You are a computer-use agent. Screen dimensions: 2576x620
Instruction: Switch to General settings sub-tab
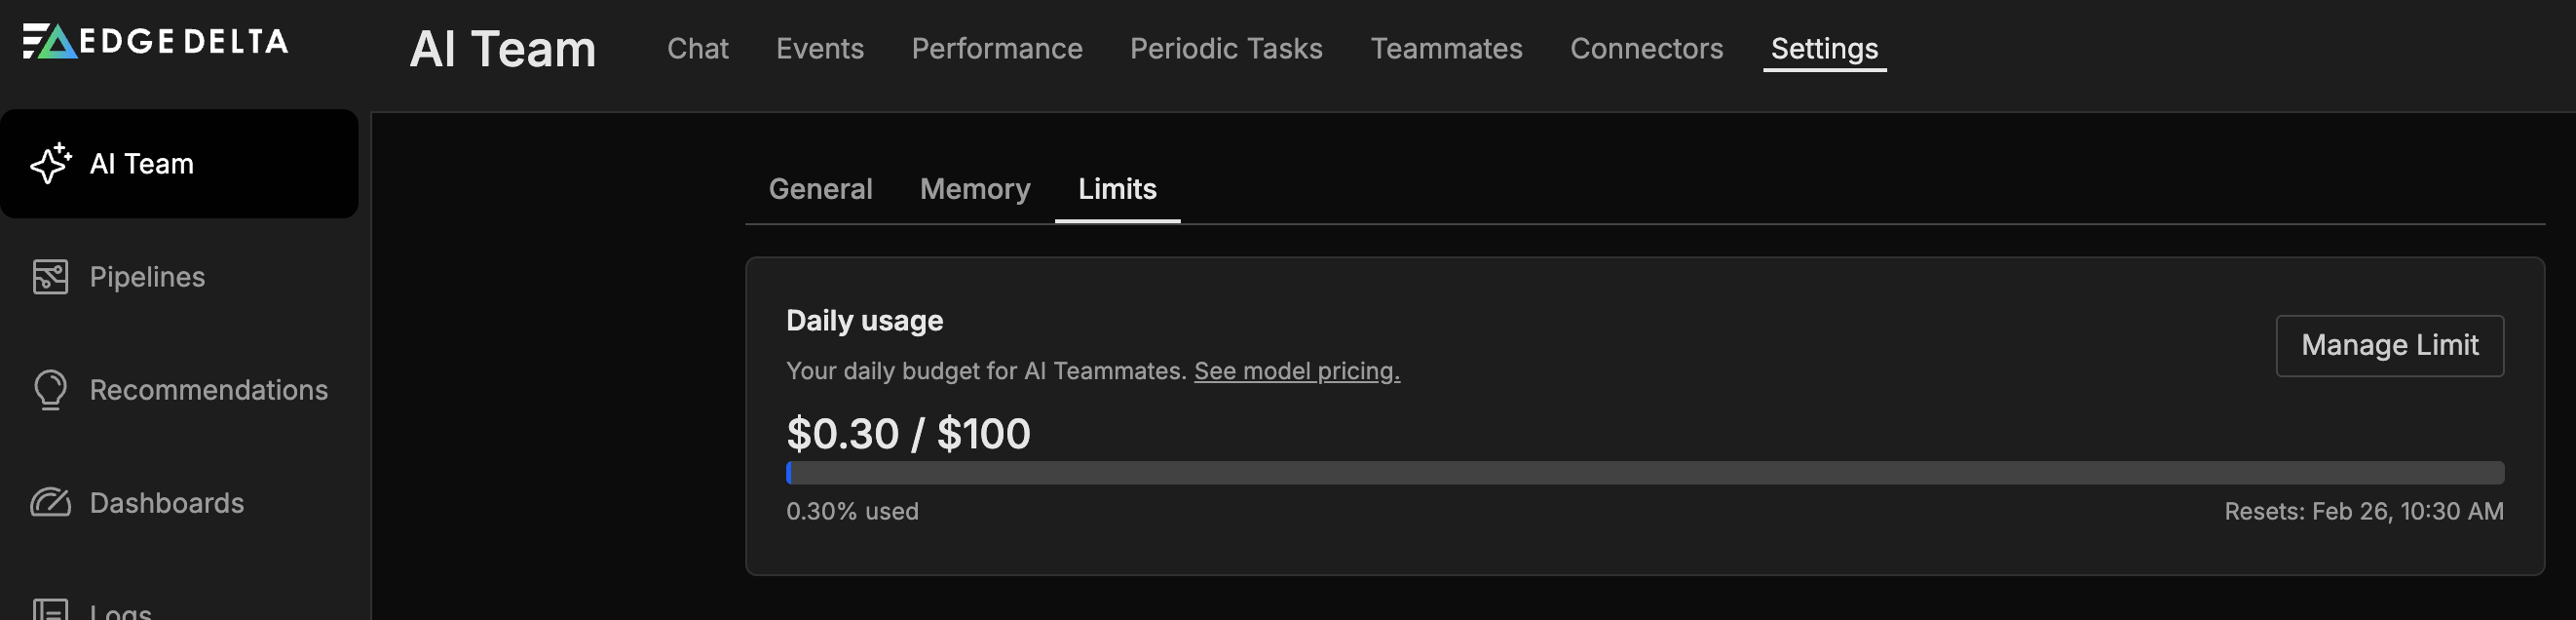click(x=820, y=189)
